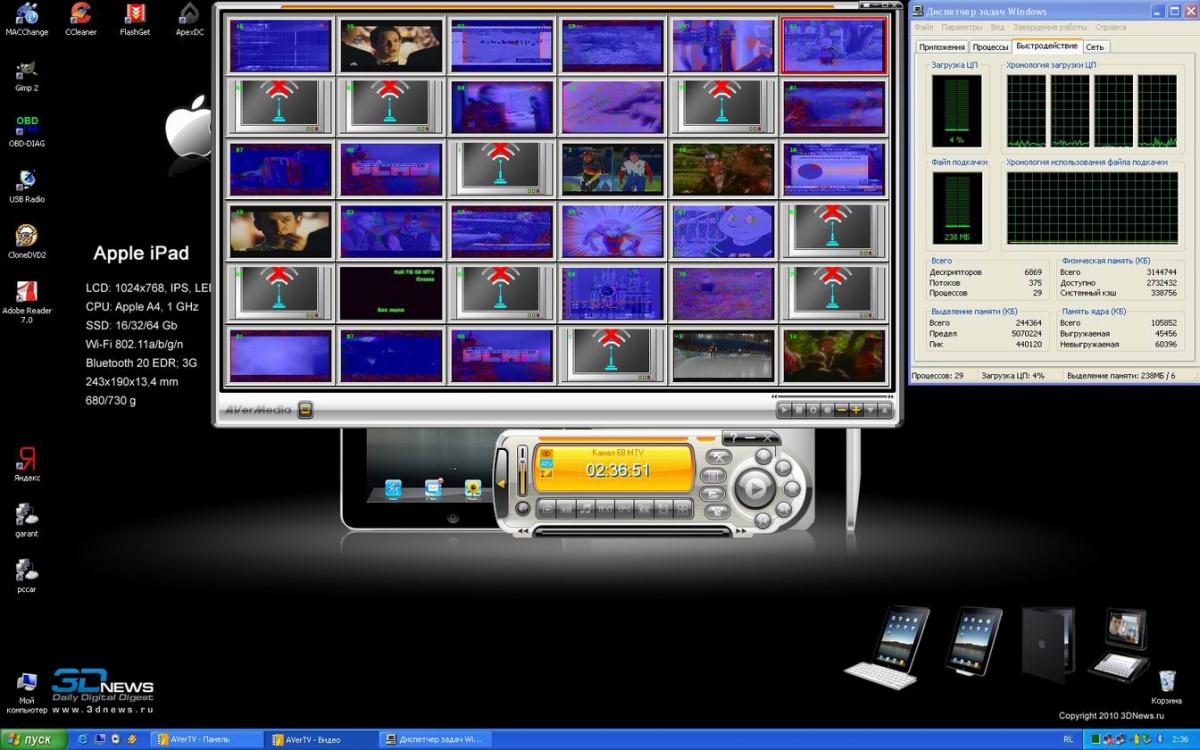Open the CloneDVD2 desktop shortcut

click(x=26, y=237)
